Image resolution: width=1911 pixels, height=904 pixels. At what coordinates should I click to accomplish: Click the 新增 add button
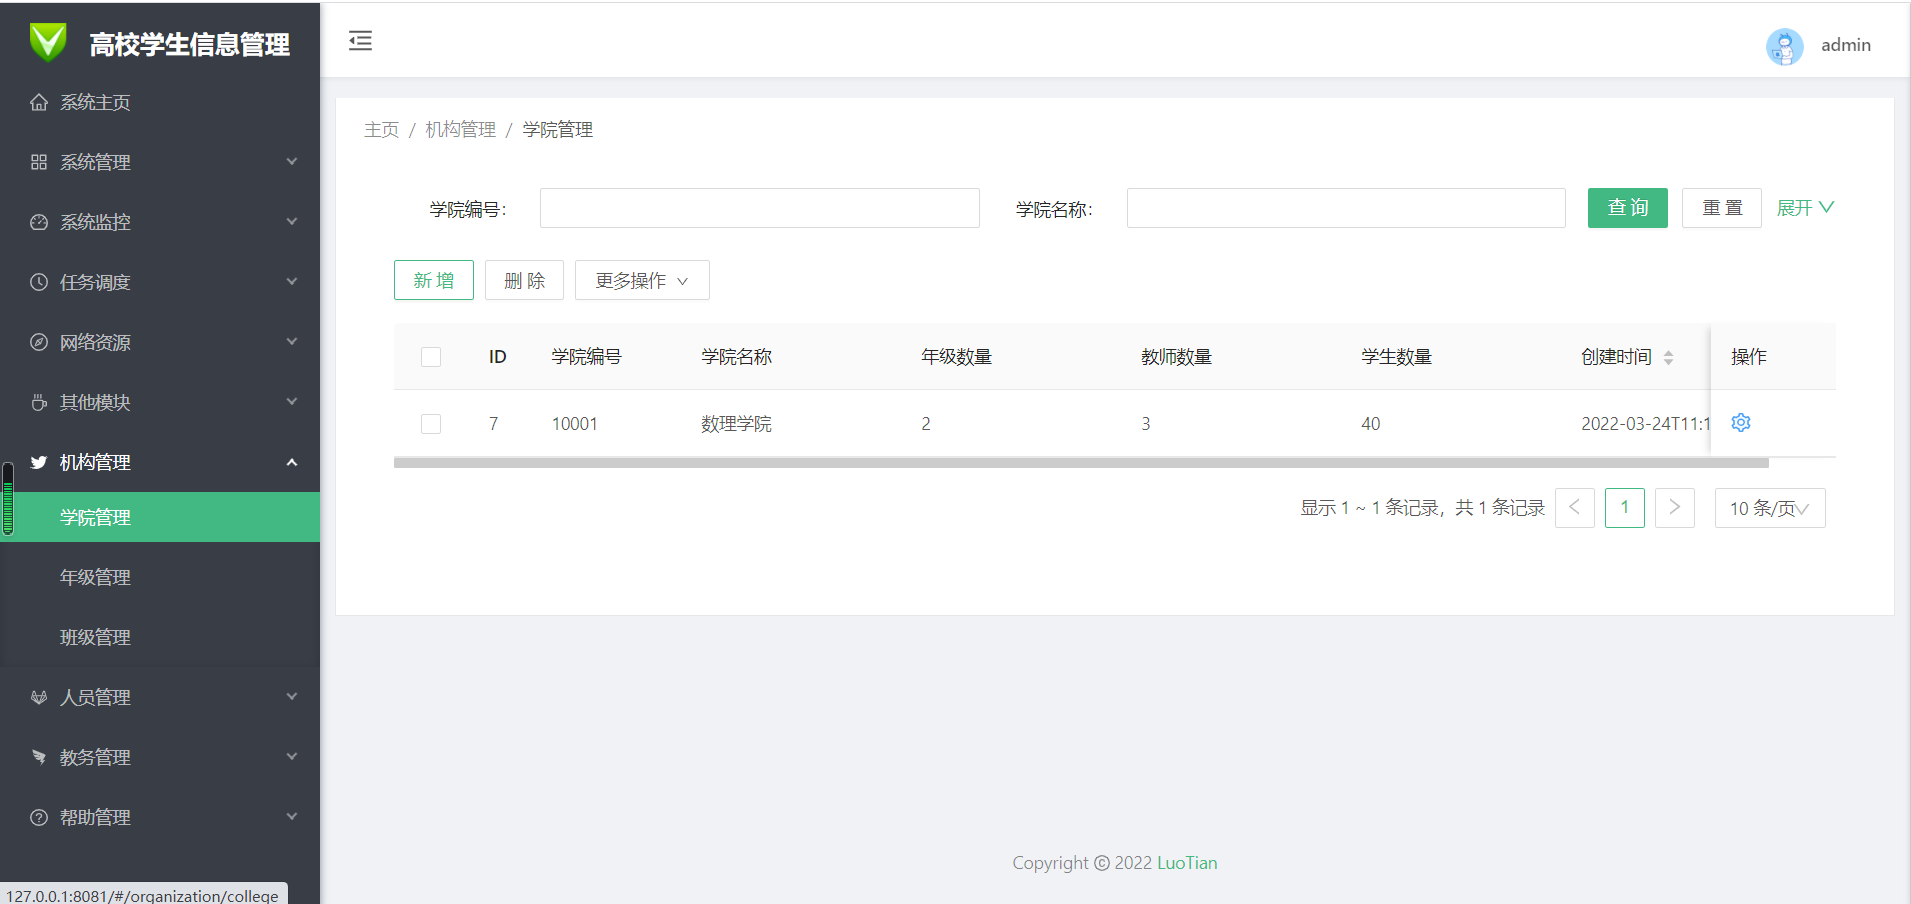[434, 280]
